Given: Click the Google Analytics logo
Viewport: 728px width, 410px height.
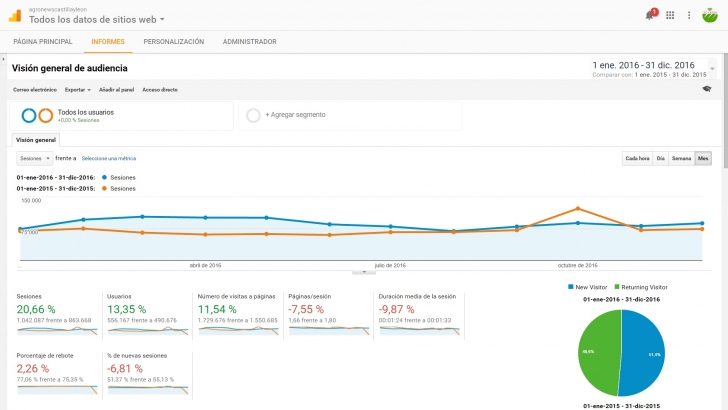Looking at the screenshot, I should pos(14,15).
